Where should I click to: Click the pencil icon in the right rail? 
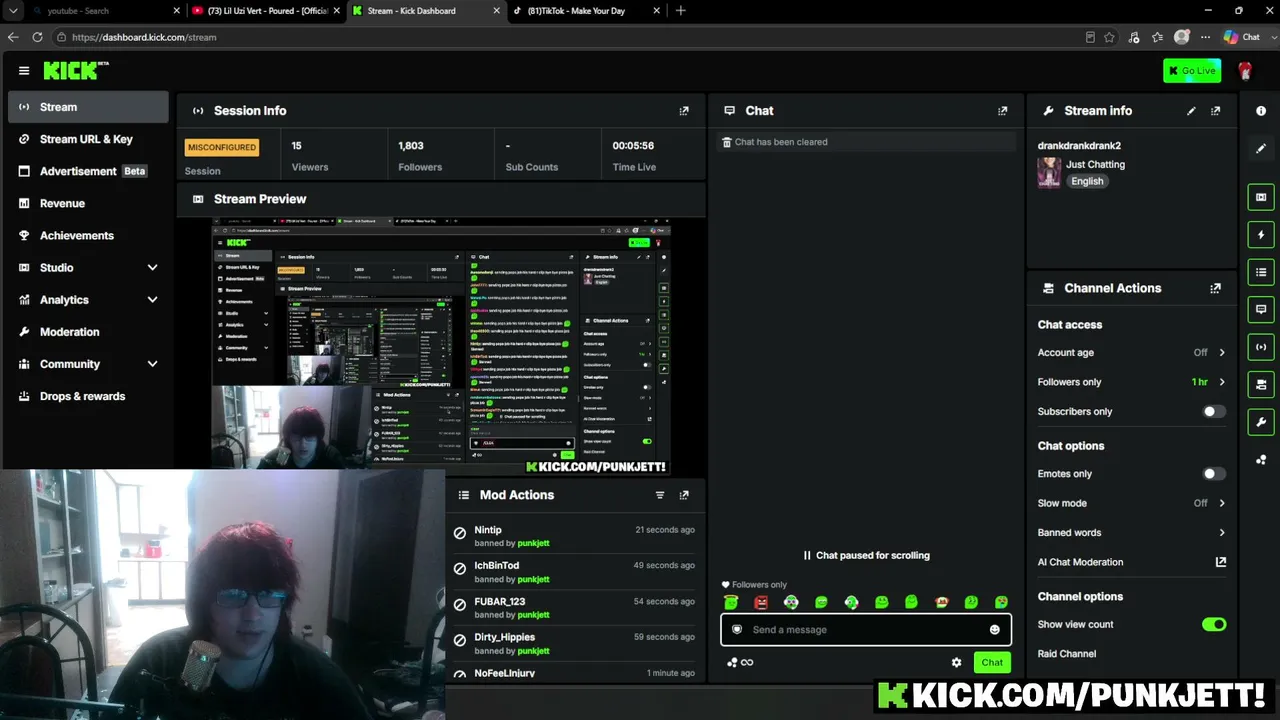point(1261,148)
